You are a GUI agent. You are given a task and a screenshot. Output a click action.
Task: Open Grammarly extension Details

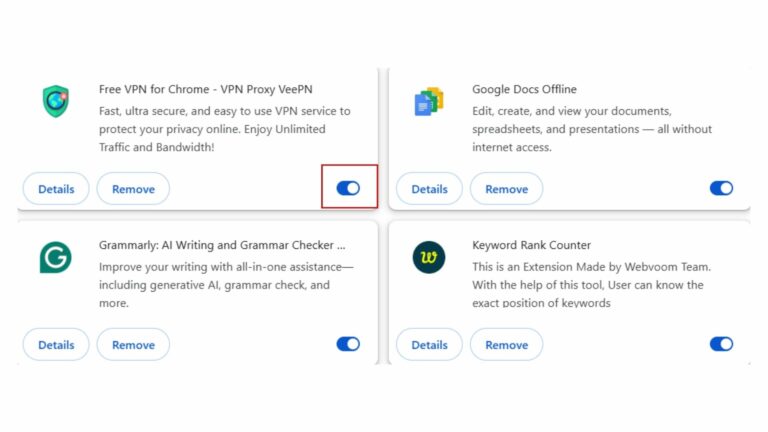(56, 344)
